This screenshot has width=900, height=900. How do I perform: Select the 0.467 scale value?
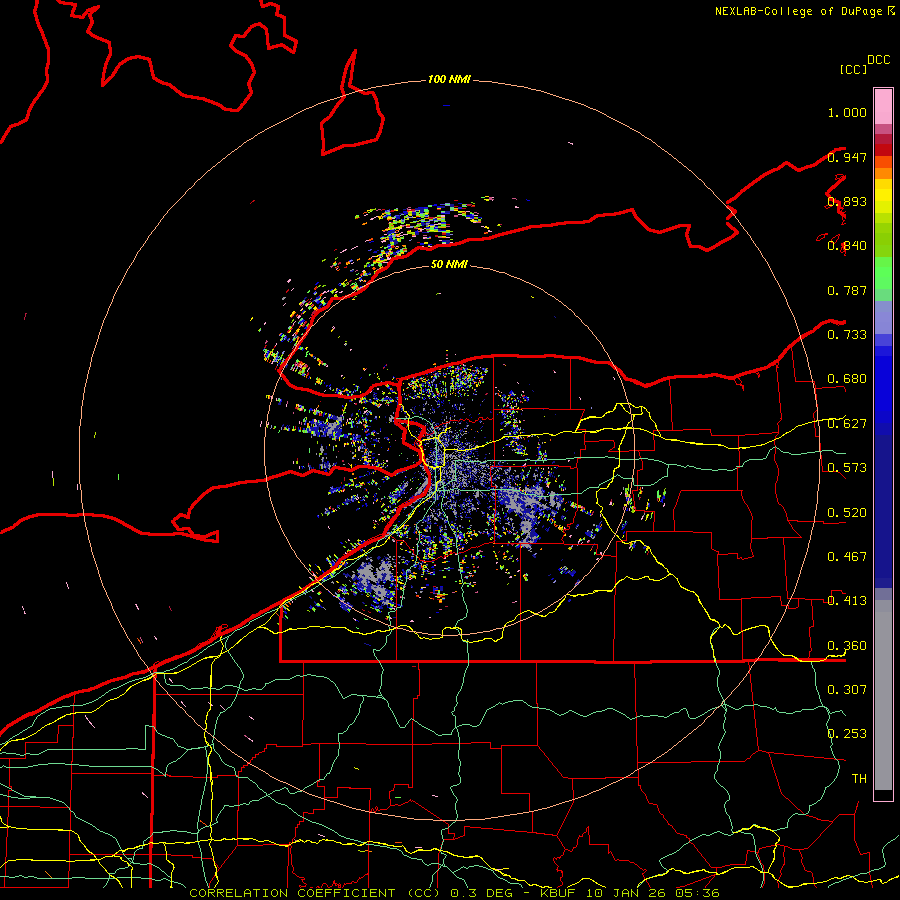pyautogui.click(x=847, y=557)
